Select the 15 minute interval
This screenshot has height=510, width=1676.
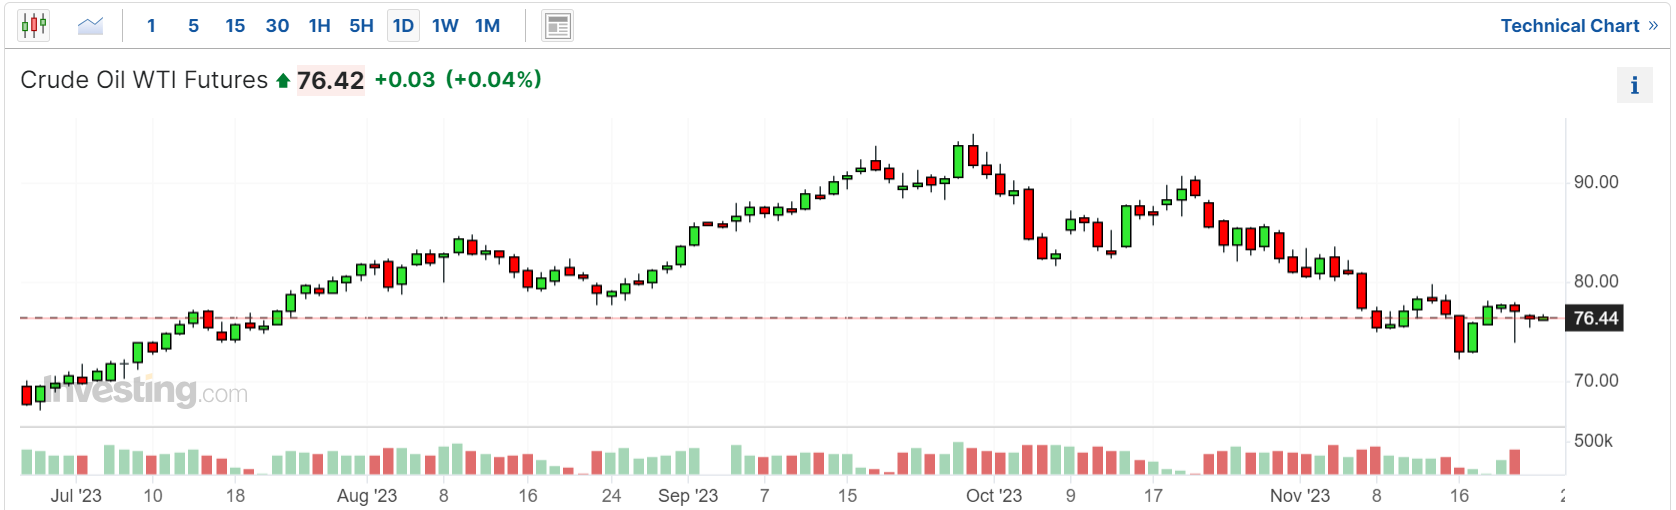pos(235,26)
